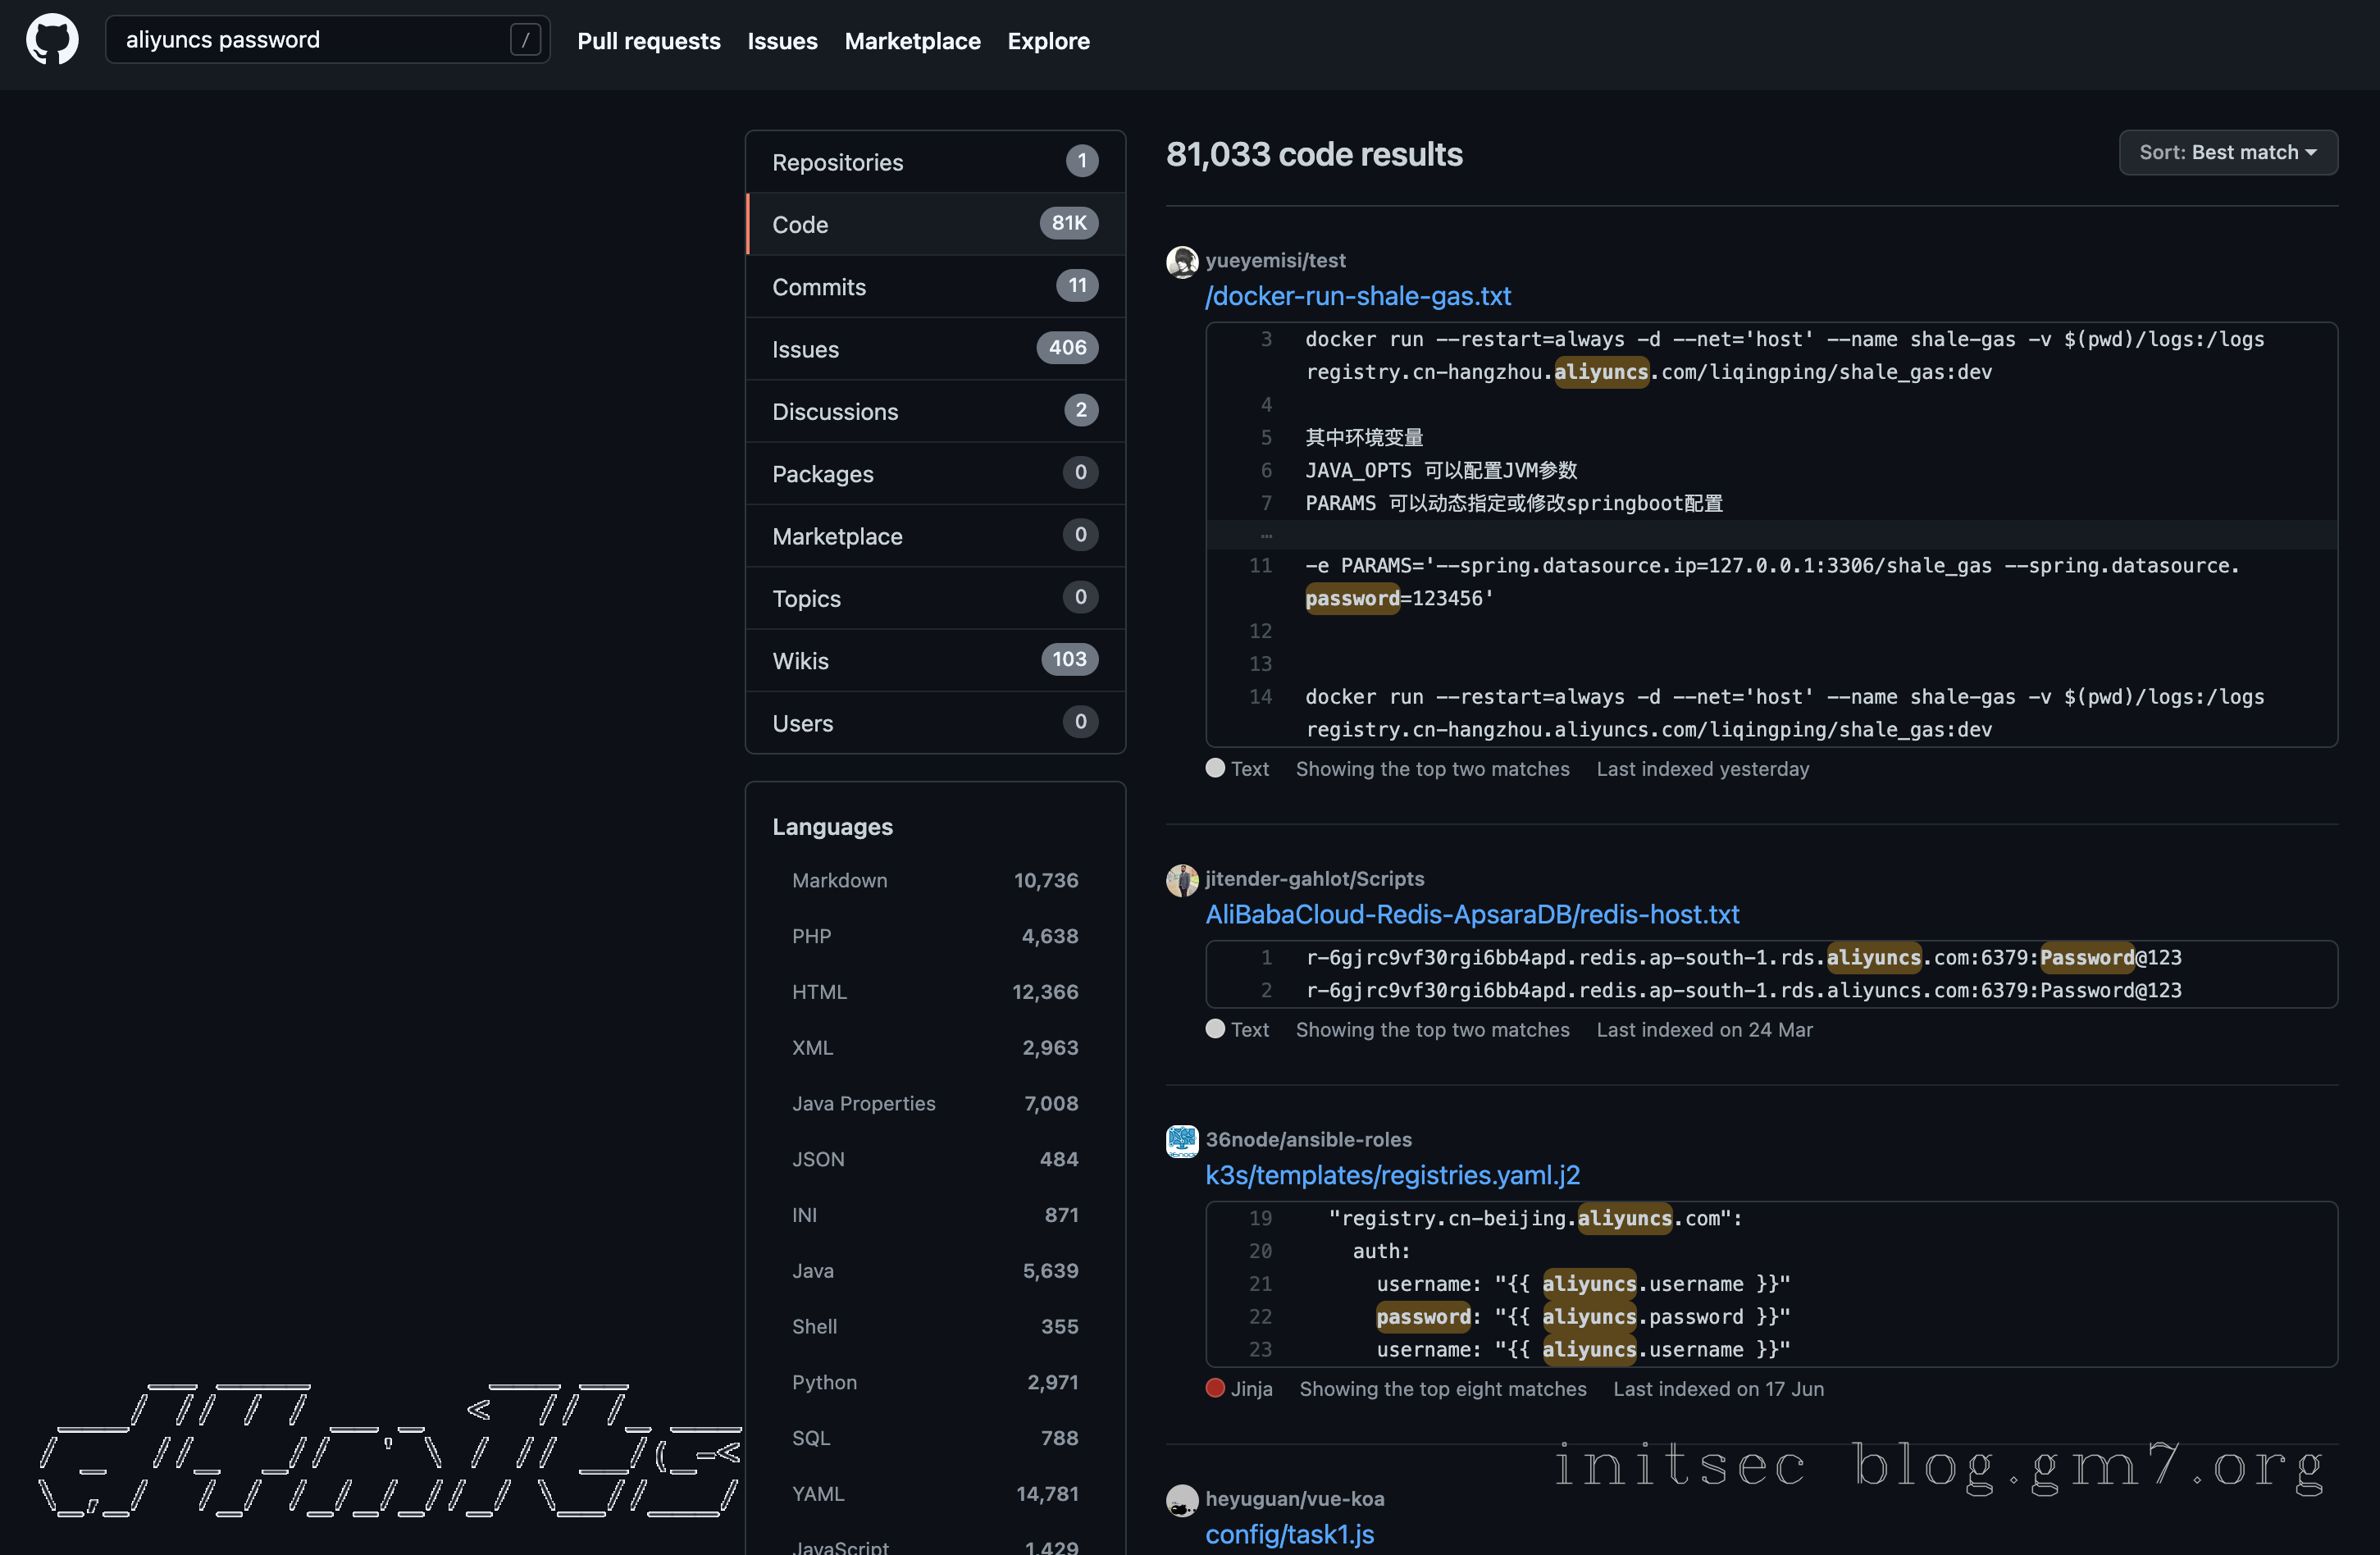The width and height of the screenshot is (2380, 1555).
Task: Click the 36node organization avatar
Action: click(x=1182, y=1141)
